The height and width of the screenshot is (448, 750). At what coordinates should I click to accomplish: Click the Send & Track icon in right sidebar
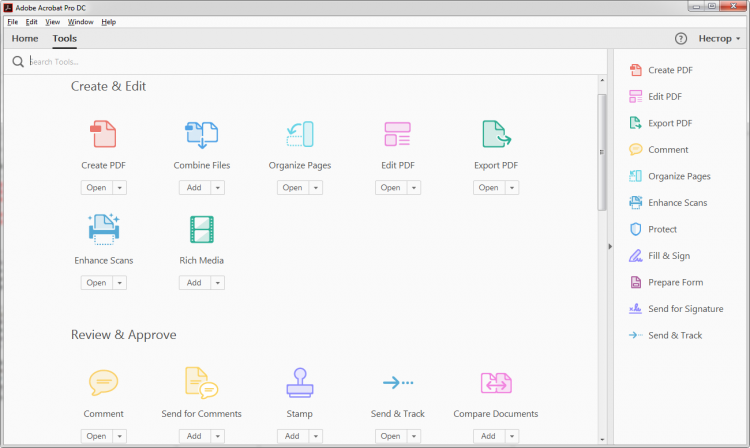[x=636, y=335]
